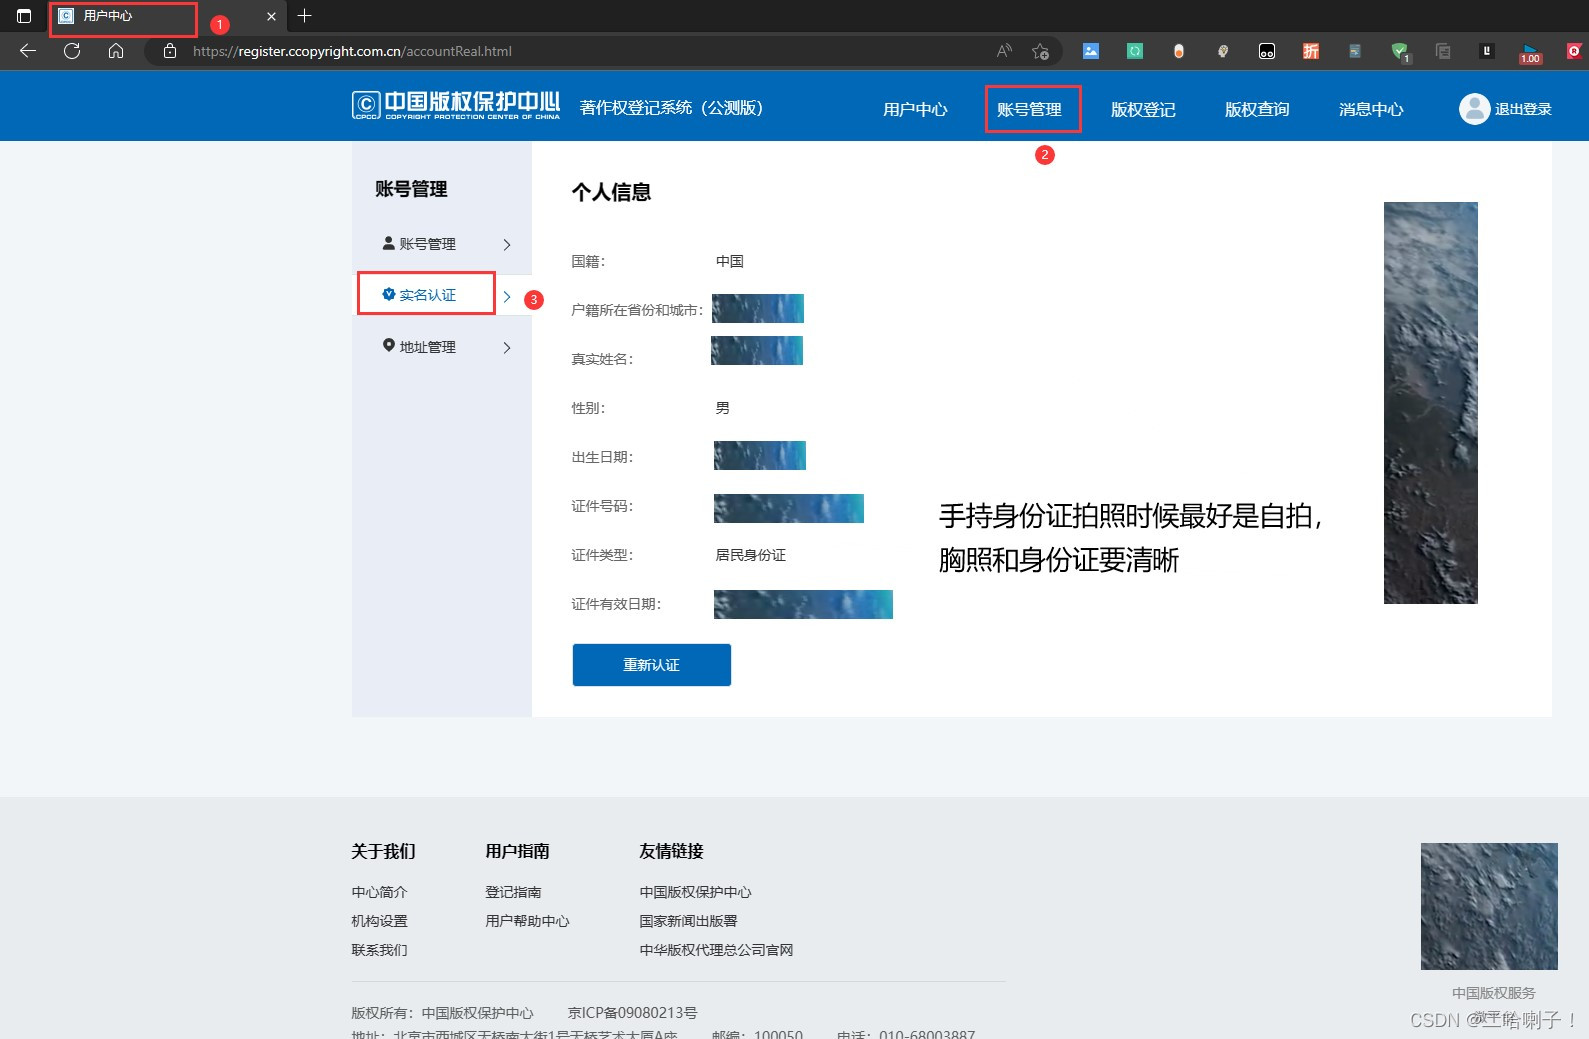The image size is (1589, 1039).
Task: Select 地址管理 in the sidebar
Action: [x=427, y=347]
